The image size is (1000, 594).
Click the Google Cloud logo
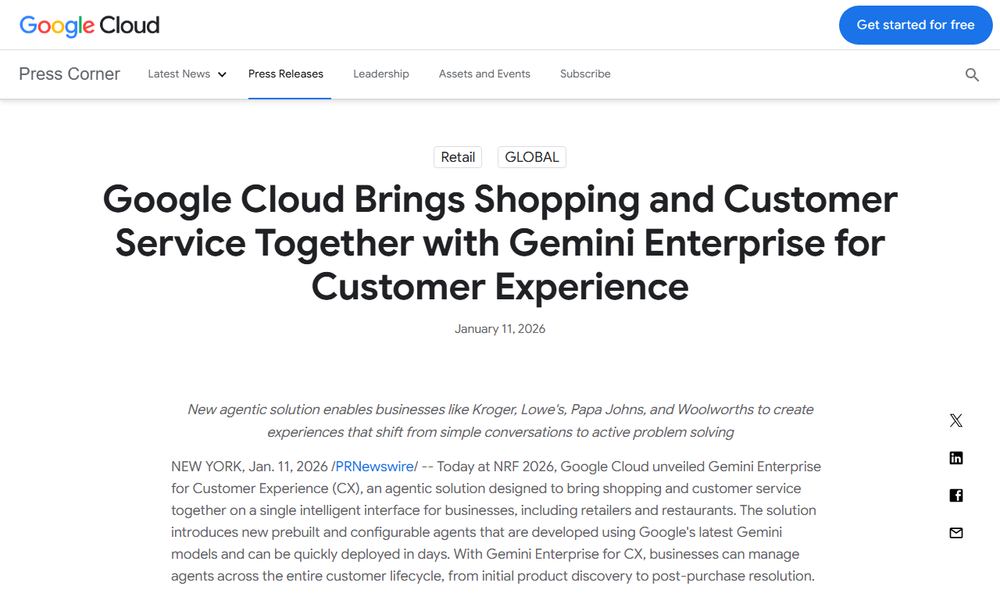pos(89,26)
